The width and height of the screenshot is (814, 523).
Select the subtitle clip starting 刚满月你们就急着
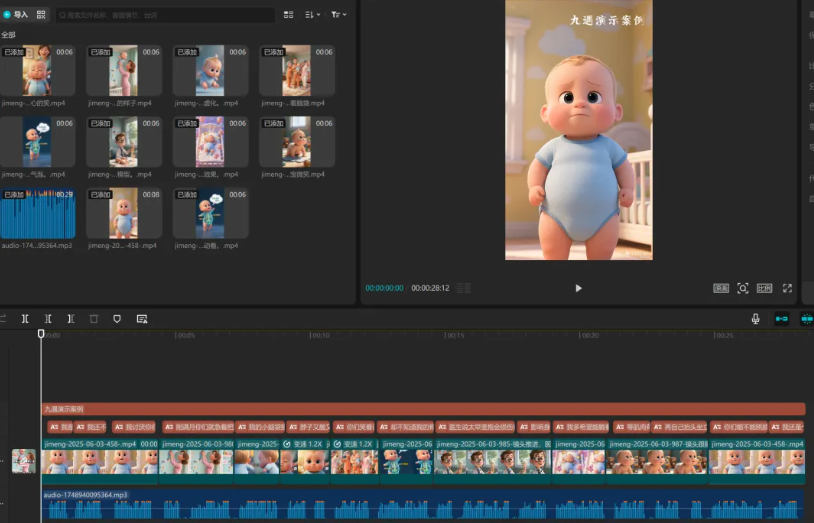coord(198,427)
